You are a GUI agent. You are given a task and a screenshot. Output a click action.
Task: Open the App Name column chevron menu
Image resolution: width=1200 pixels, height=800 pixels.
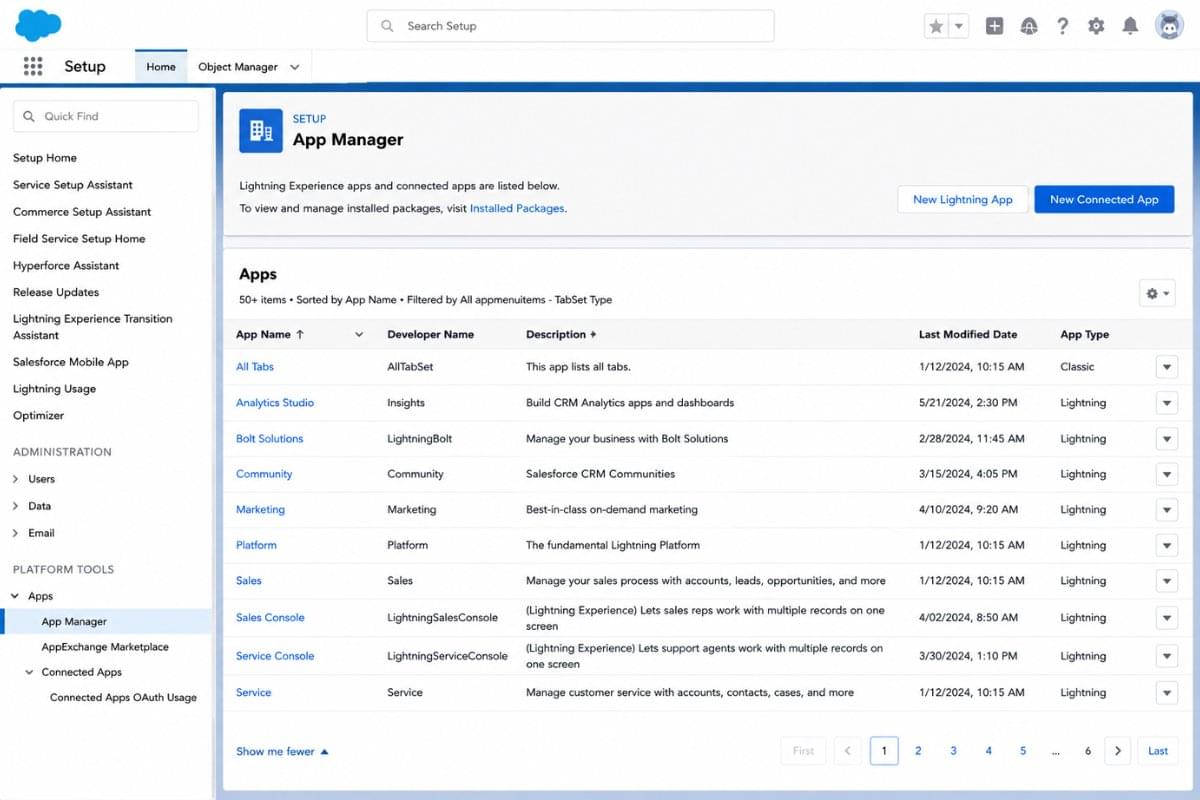(x=359, y=334)
